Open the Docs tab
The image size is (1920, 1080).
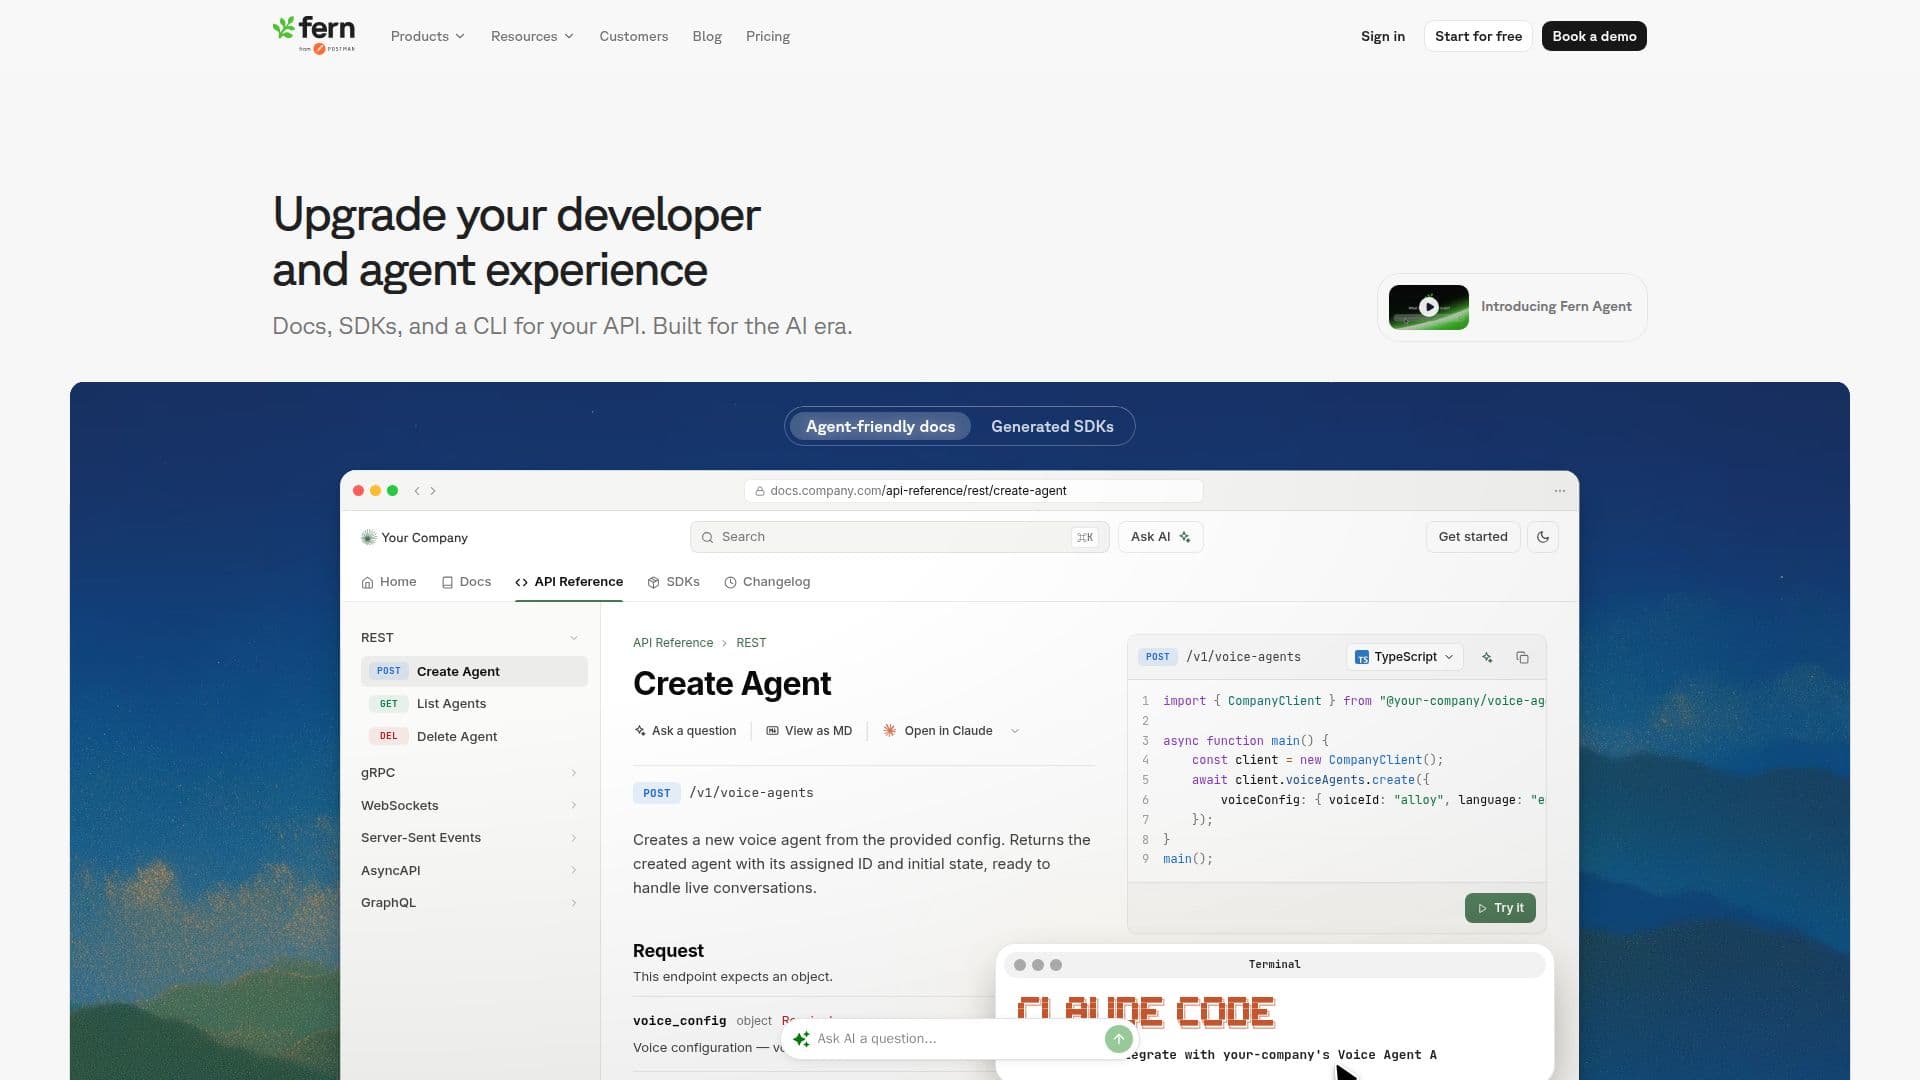point(466,582)
